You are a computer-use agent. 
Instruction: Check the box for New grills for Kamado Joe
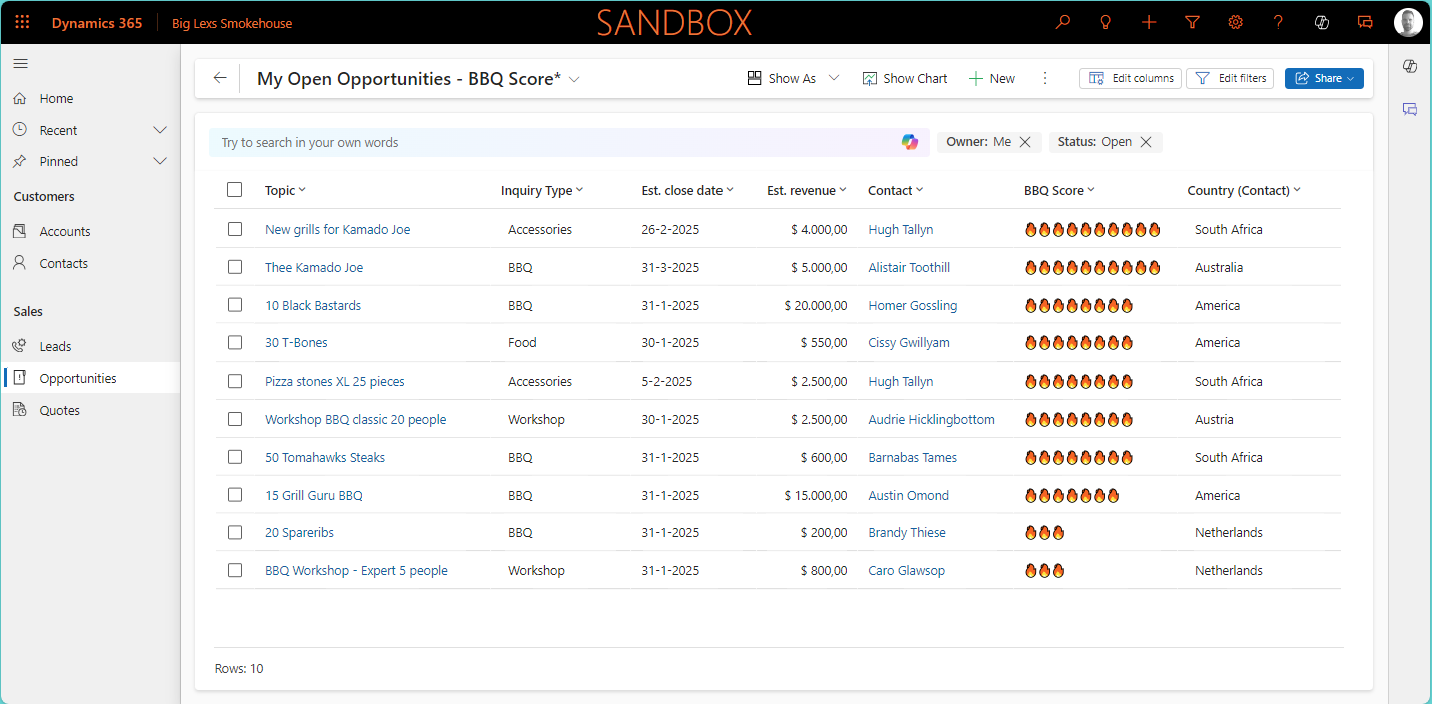(x=235, y=229)
